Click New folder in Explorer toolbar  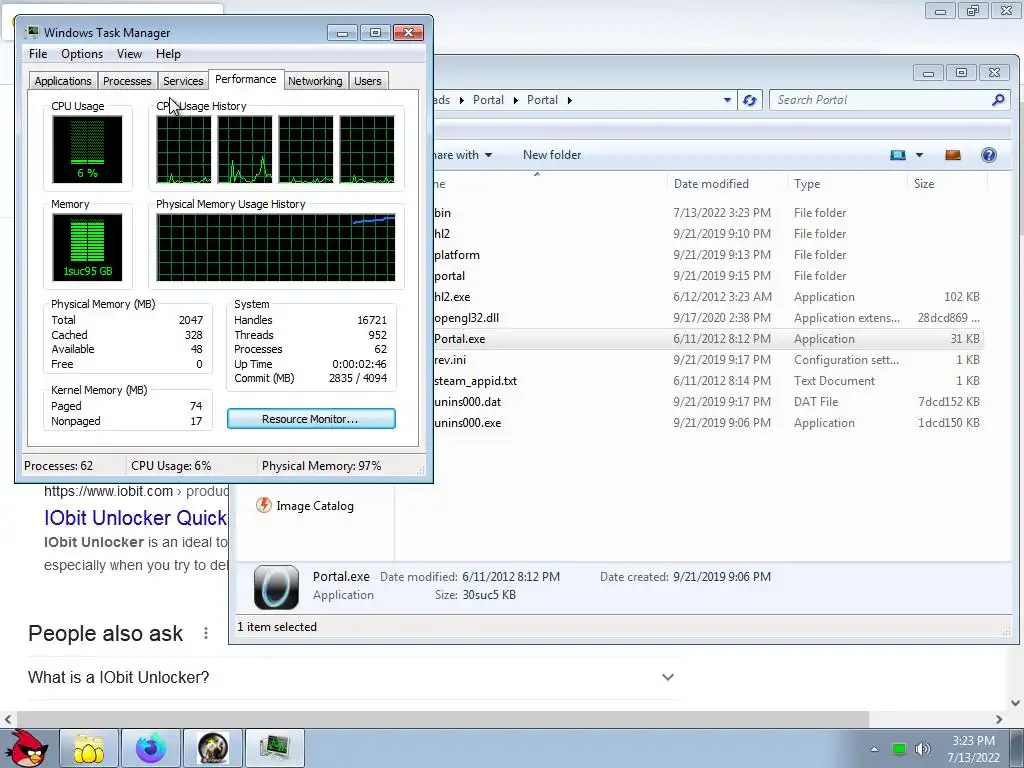pyautogui.click(x=552, y=155)
